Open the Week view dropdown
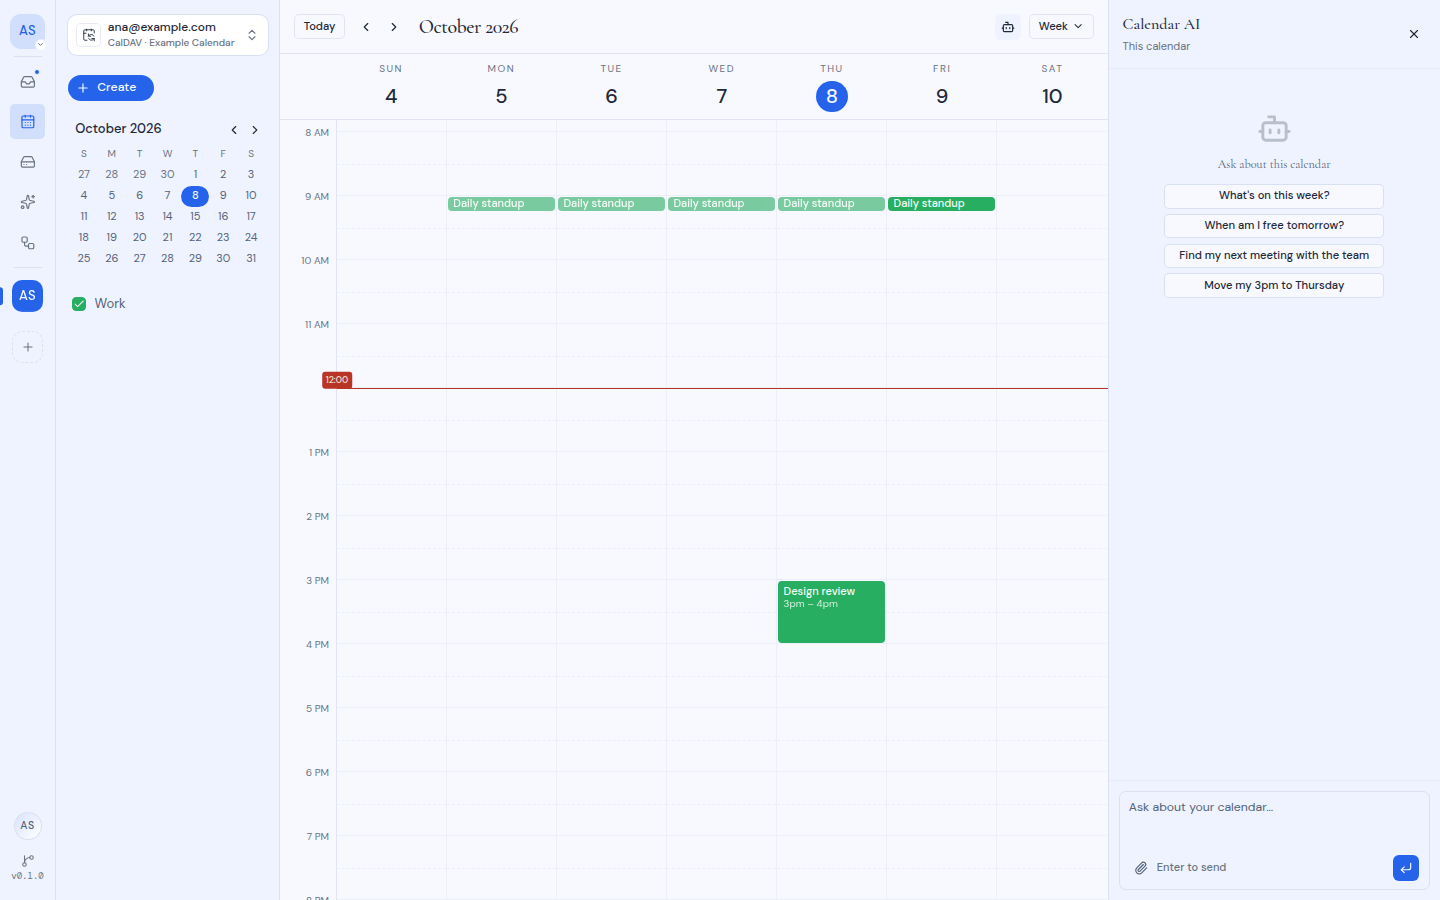 point(1061,27)
